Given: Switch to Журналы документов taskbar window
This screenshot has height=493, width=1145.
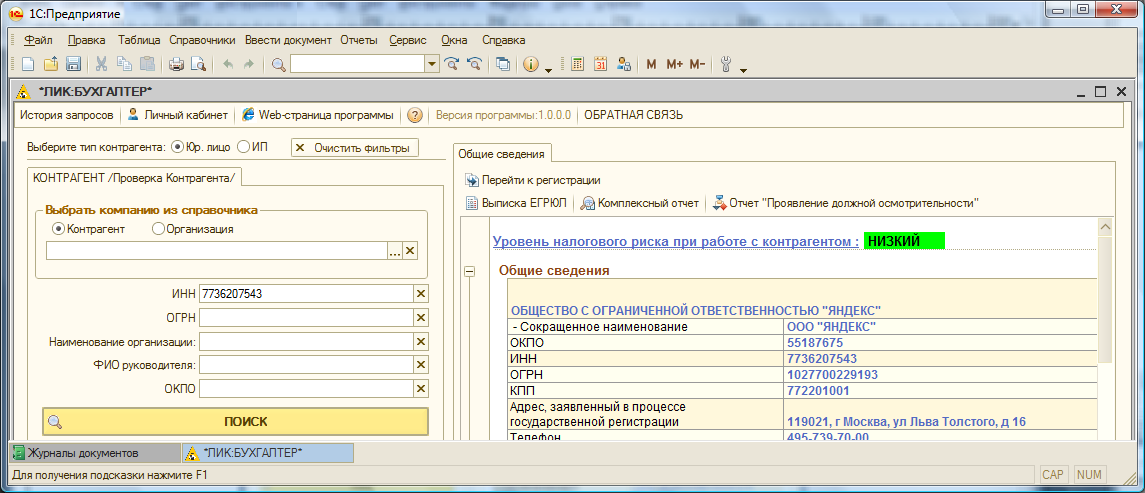Looking at the screenshot, I should [94, 453].
